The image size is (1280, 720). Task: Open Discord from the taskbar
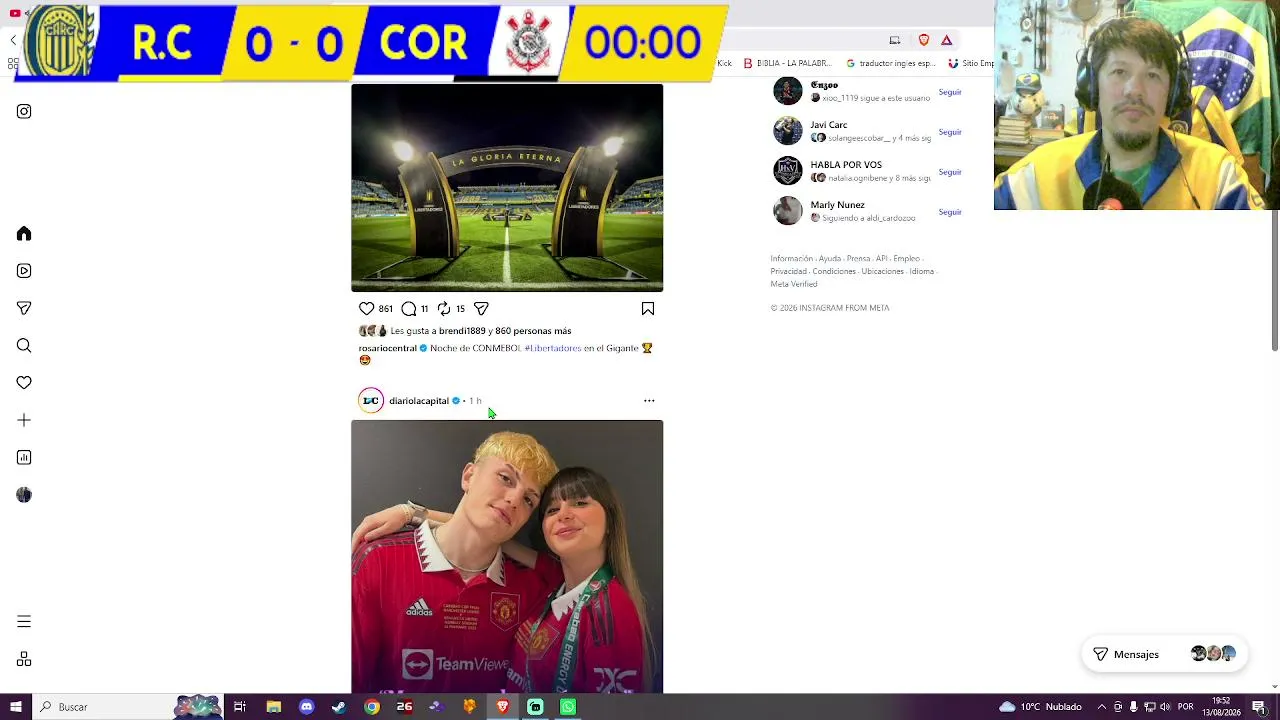click(306, 707)
